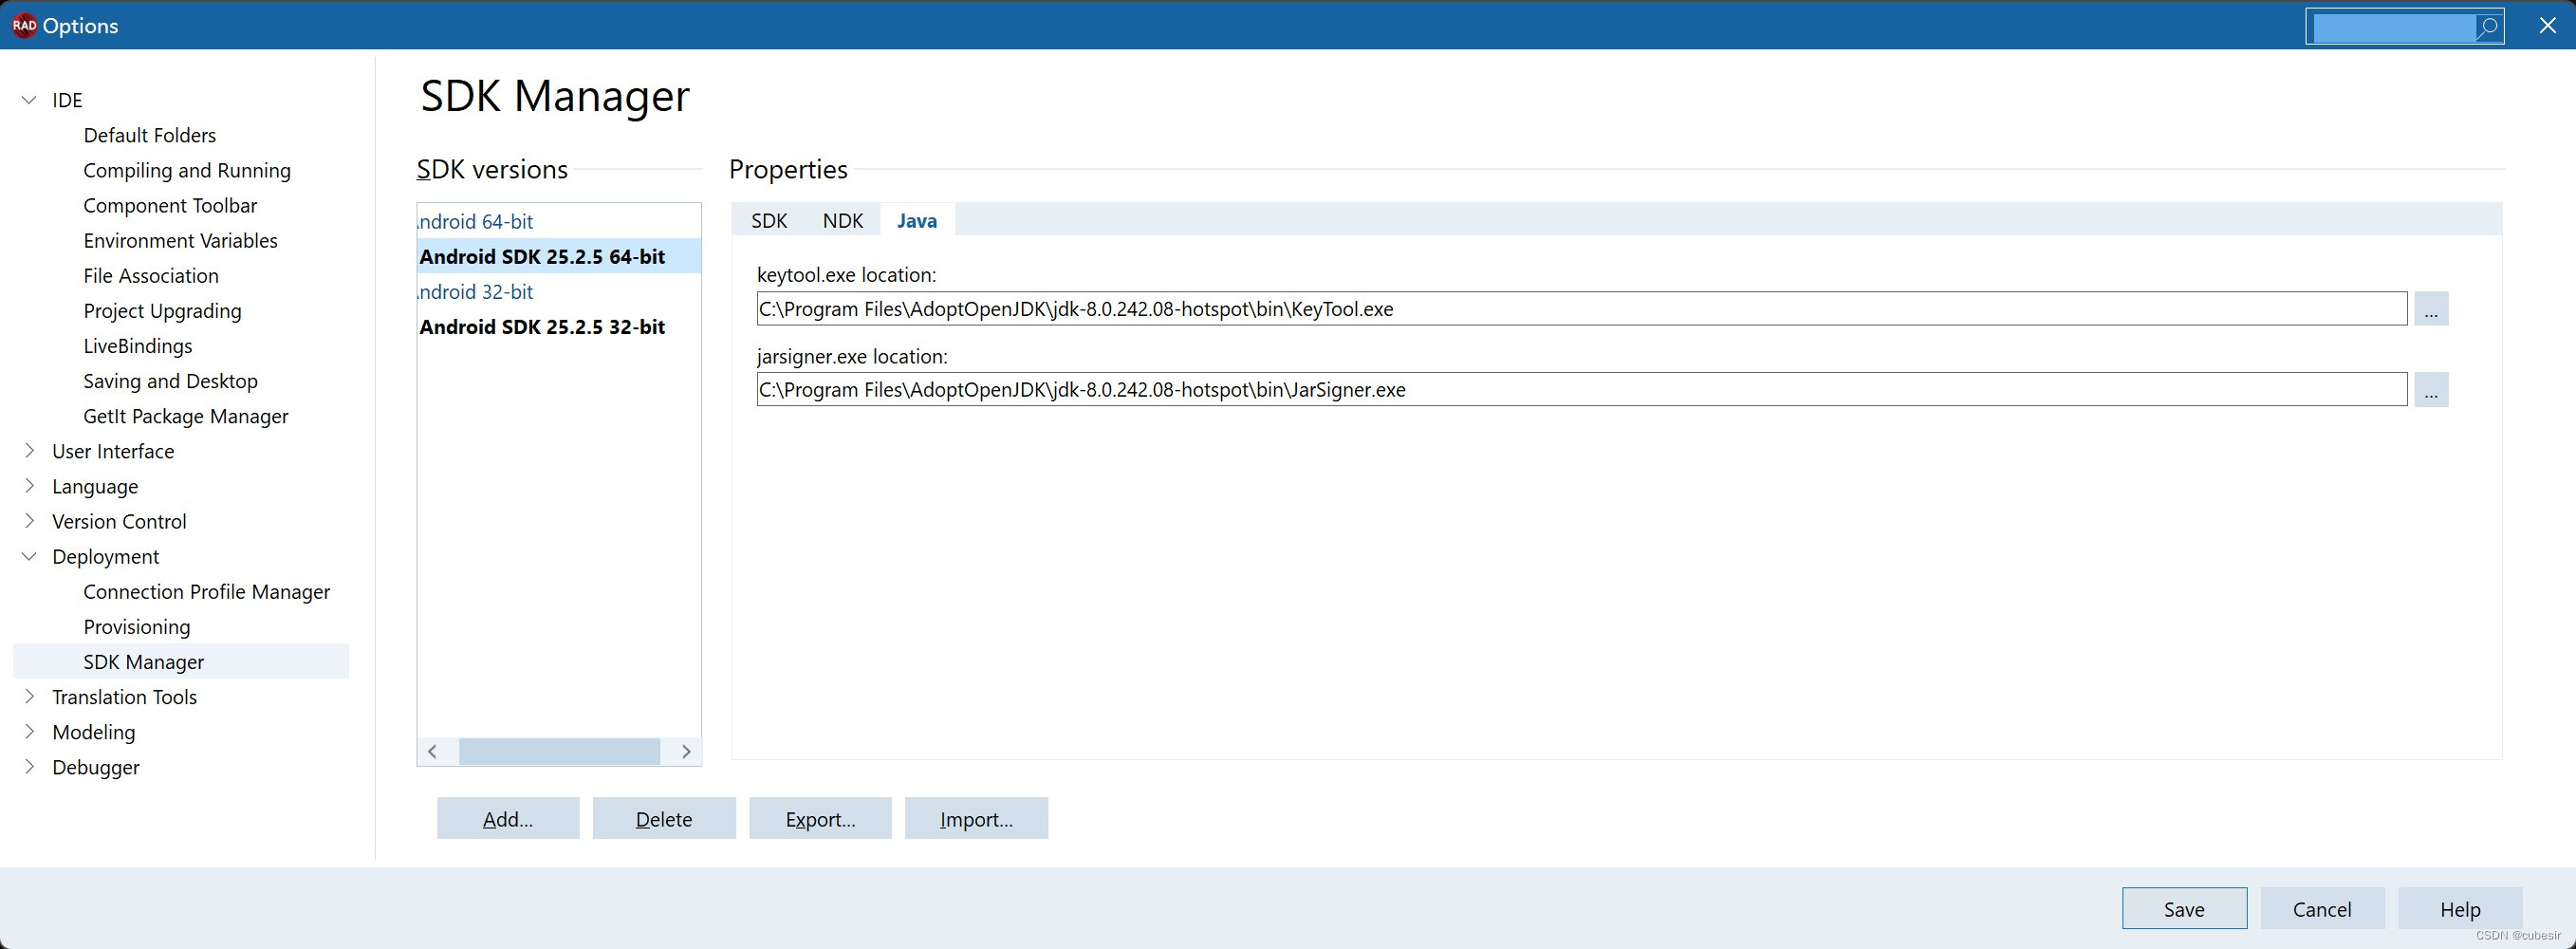Image resolution: width=2576 pixels, height=949 pixels.
Task: Select the Translation Tools tree label
Action: click(x=125, y=697)
